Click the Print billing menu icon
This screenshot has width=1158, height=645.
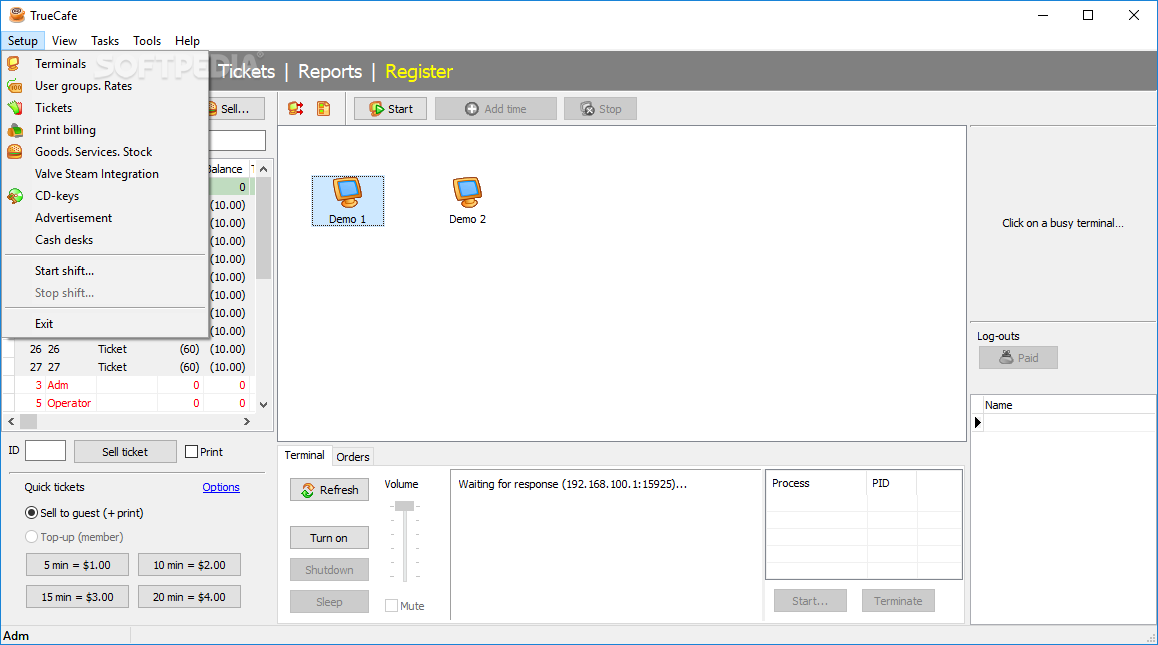15,130
